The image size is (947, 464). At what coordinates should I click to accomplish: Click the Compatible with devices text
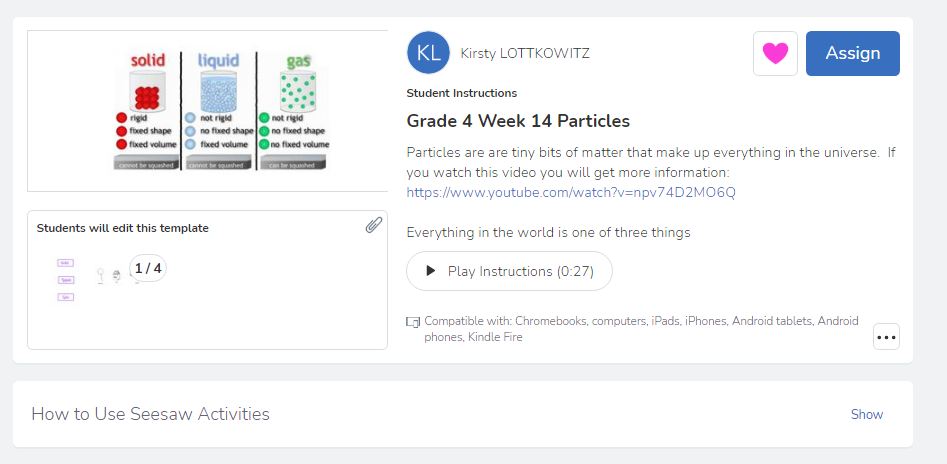click(x=641, y=329)
